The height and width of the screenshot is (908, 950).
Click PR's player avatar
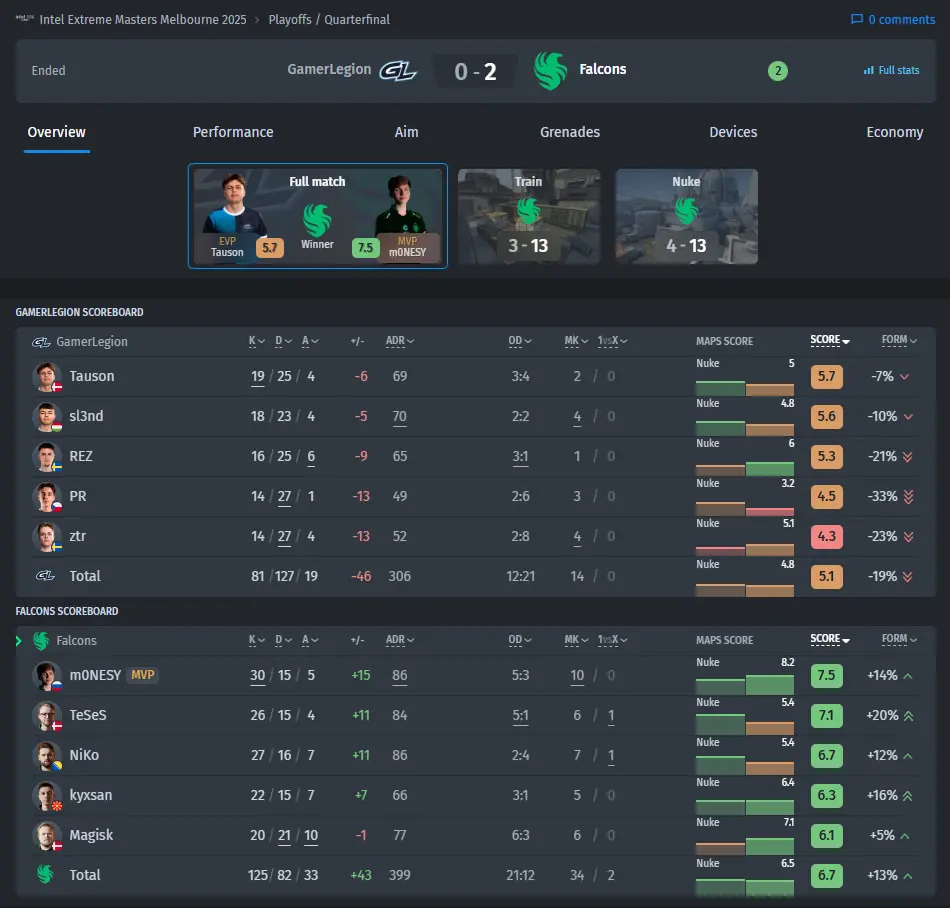click(x=47, y=497)
